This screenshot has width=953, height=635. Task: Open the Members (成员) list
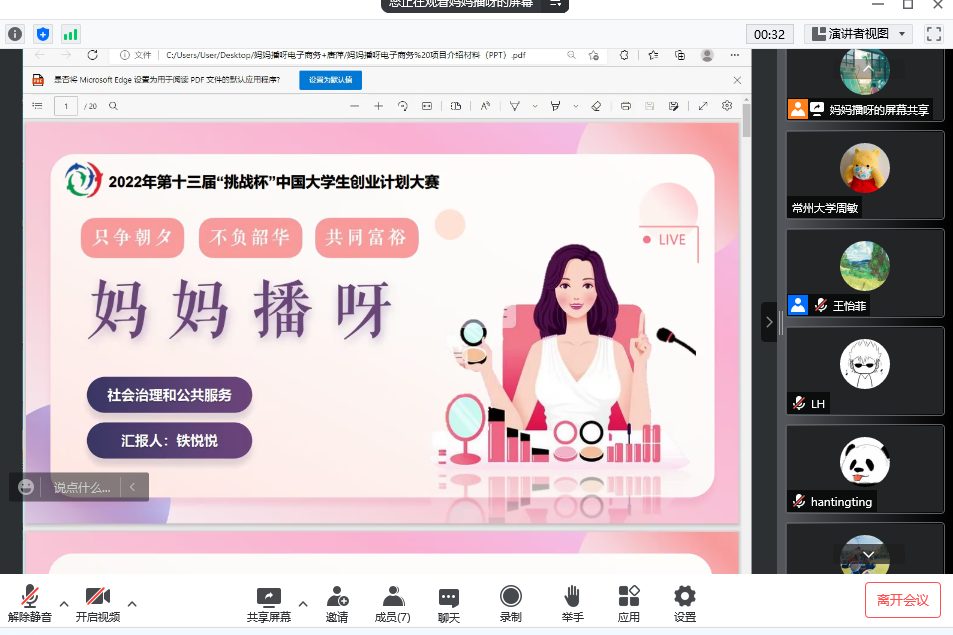coord(392,598)
